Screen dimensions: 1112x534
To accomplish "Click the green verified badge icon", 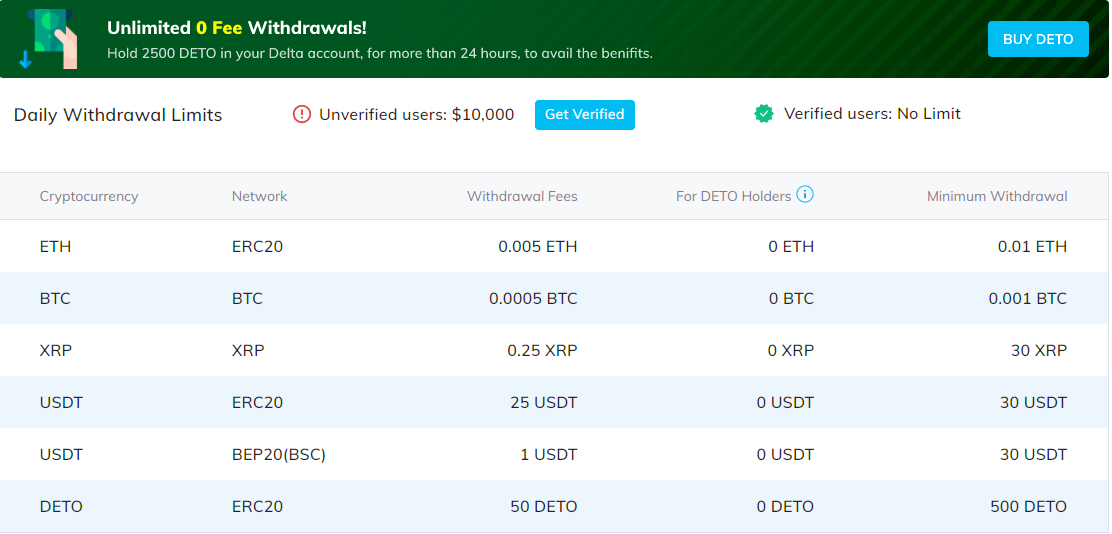I will point(764,114).
